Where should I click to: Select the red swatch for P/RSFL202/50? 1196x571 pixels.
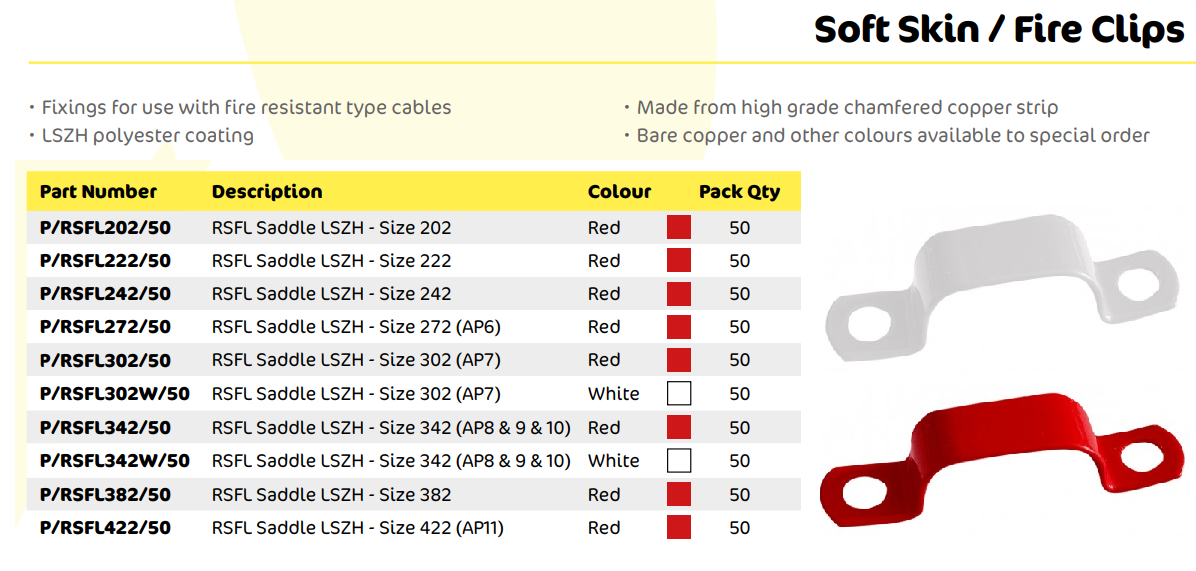pos(679,228)
